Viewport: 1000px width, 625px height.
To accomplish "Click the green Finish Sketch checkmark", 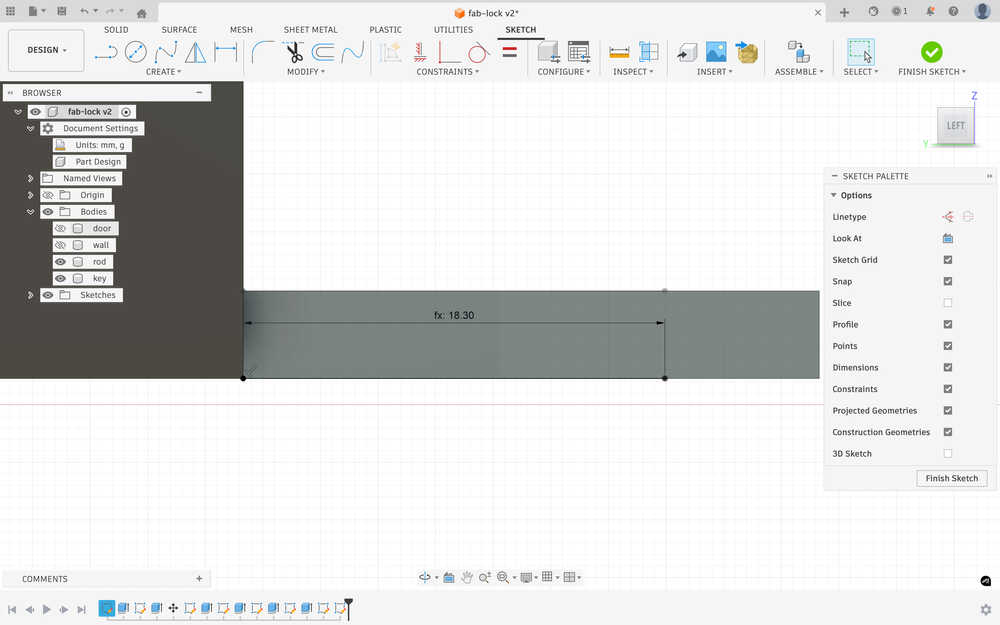I will [x=931, y=52].
